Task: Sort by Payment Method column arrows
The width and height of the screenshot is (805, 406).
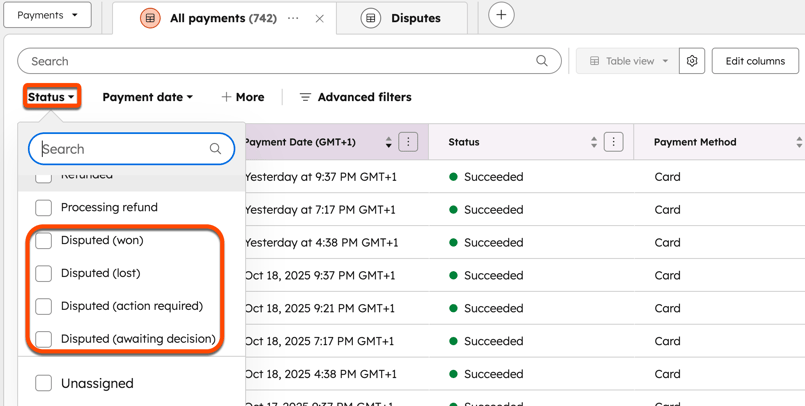Action: (x=799, y=142)
